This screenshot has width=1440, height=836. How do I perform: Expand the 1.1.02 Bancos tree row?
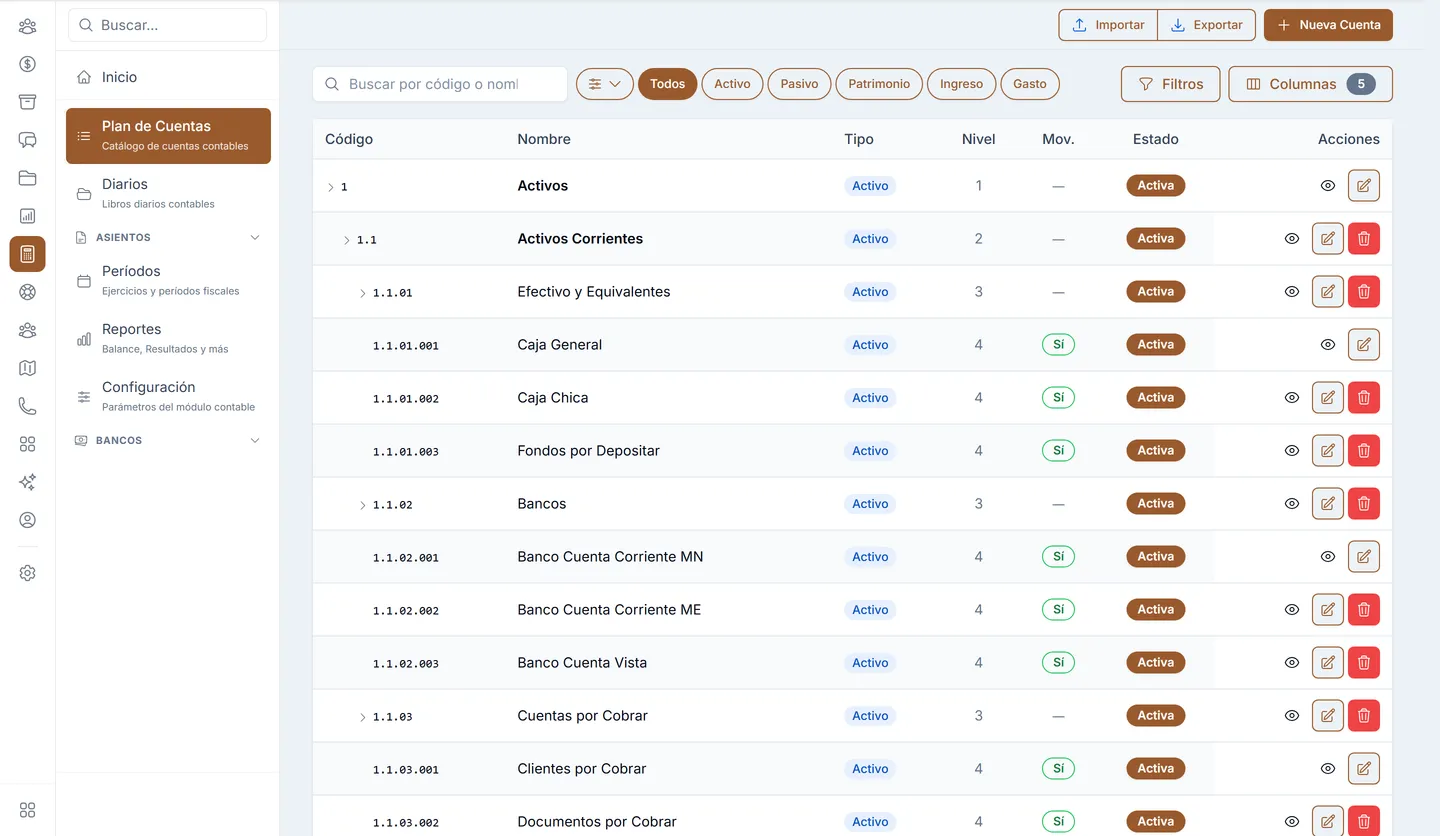click(x=363, y=505)
